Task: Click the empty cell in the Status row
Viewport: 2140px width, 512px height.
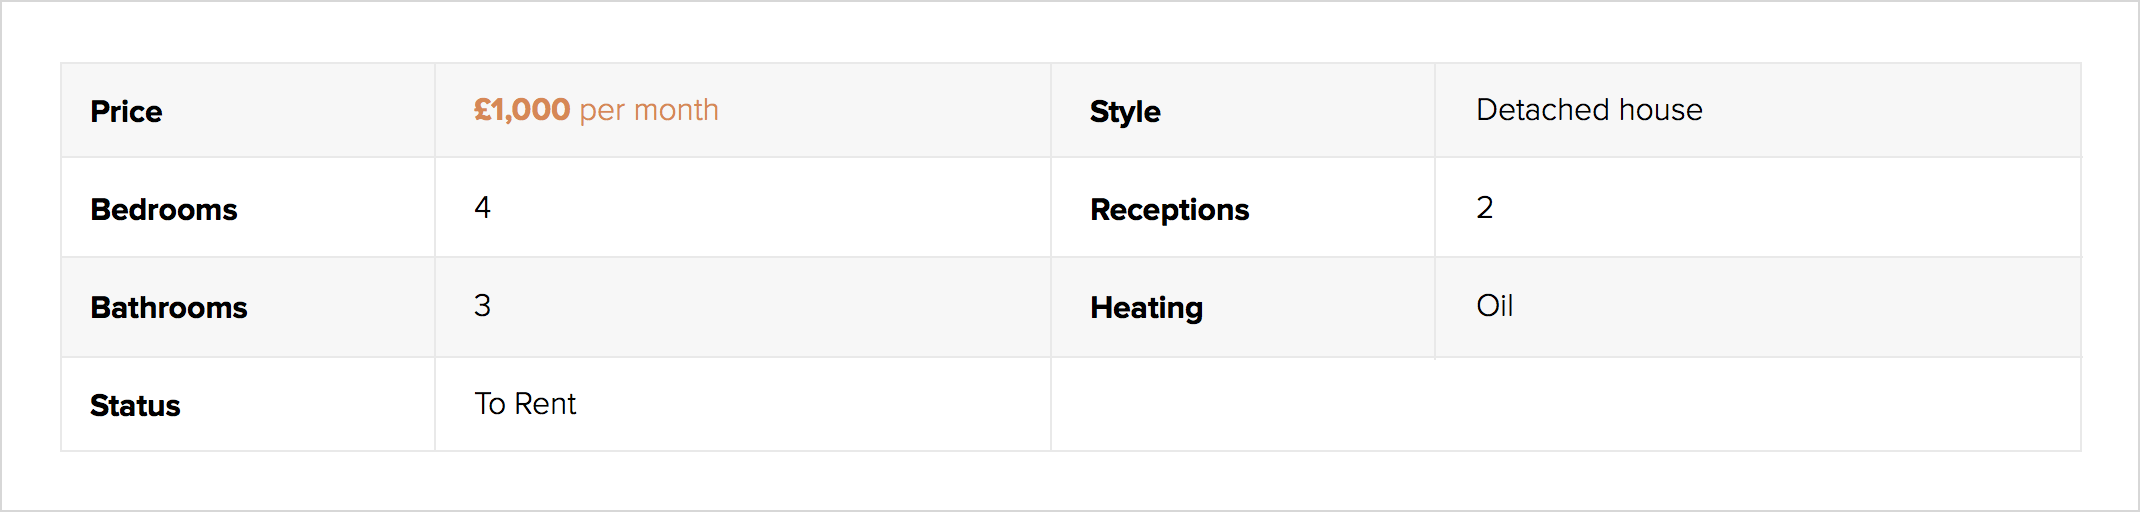Action: 1565,404
